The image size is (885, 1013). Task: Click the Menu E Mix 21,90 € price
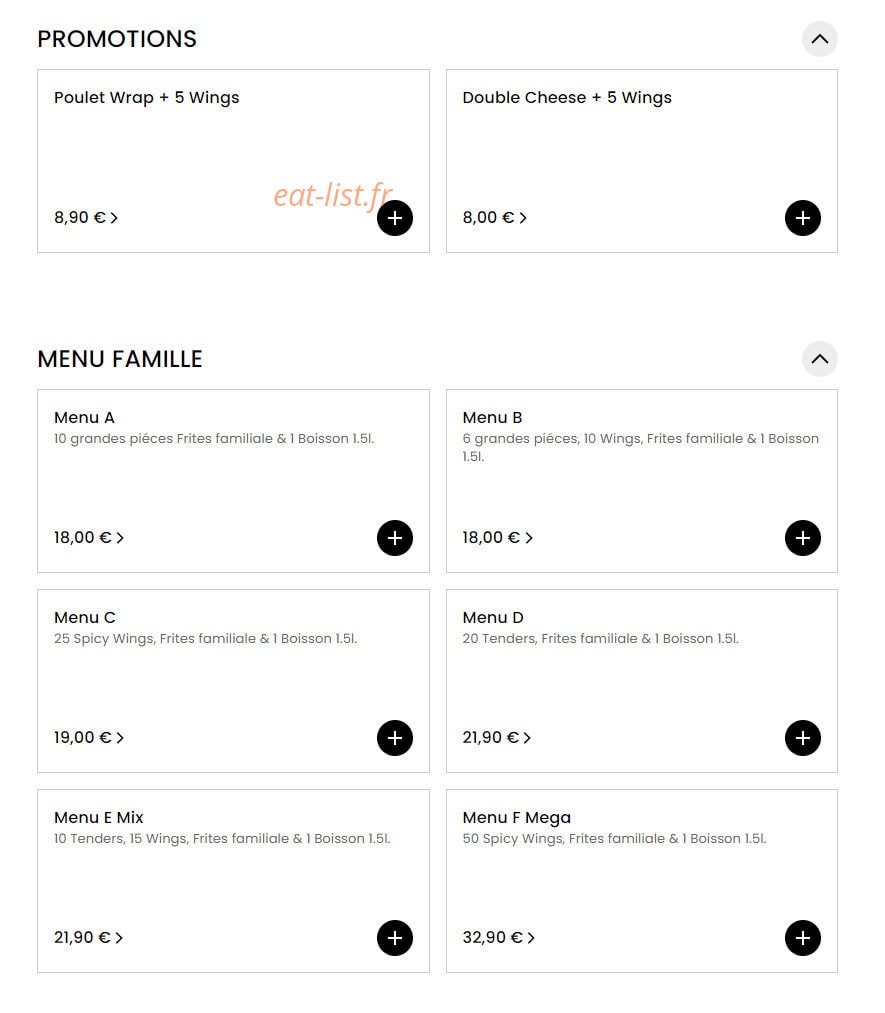point(82,937)
